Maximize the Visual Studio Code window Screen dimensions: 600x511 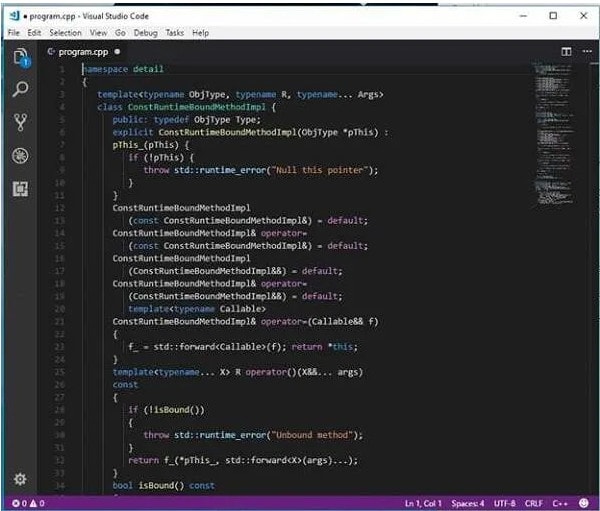pyautogui.click(x=553, y=16)
